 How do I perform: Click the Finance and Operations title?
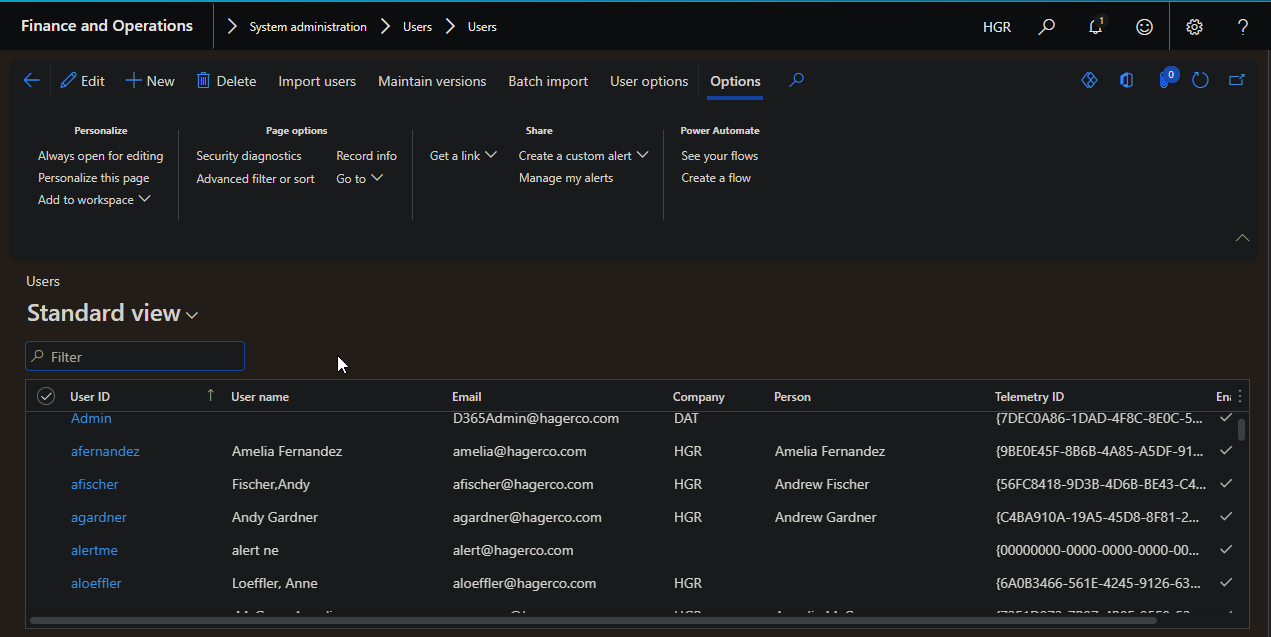(107, 26)
